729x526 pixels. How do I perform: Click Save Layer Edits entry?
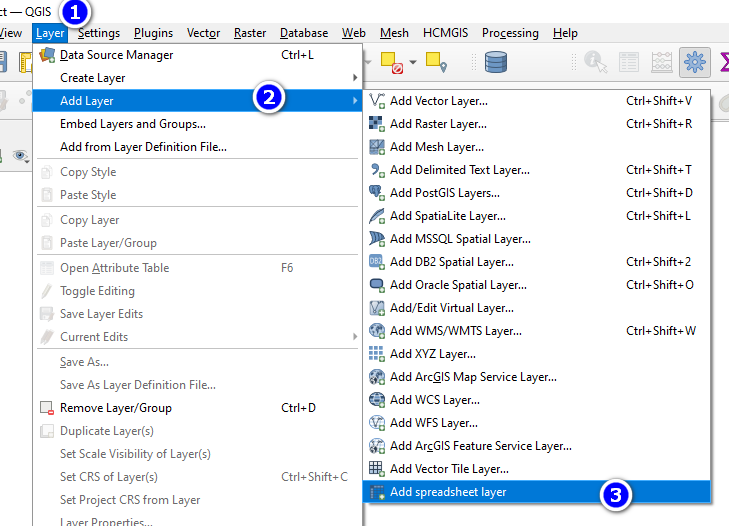(x=197, y=314)
